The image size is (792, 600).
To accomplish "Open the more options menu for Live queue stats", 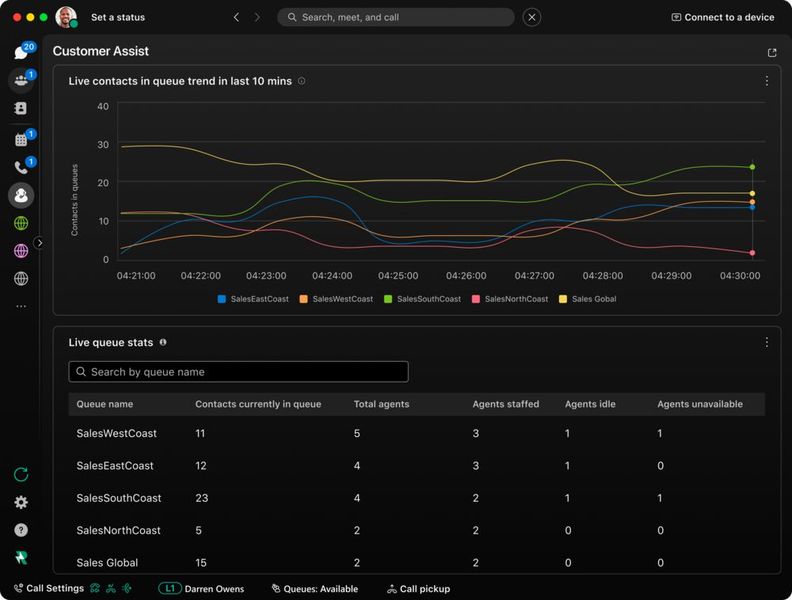I will 767,342.
